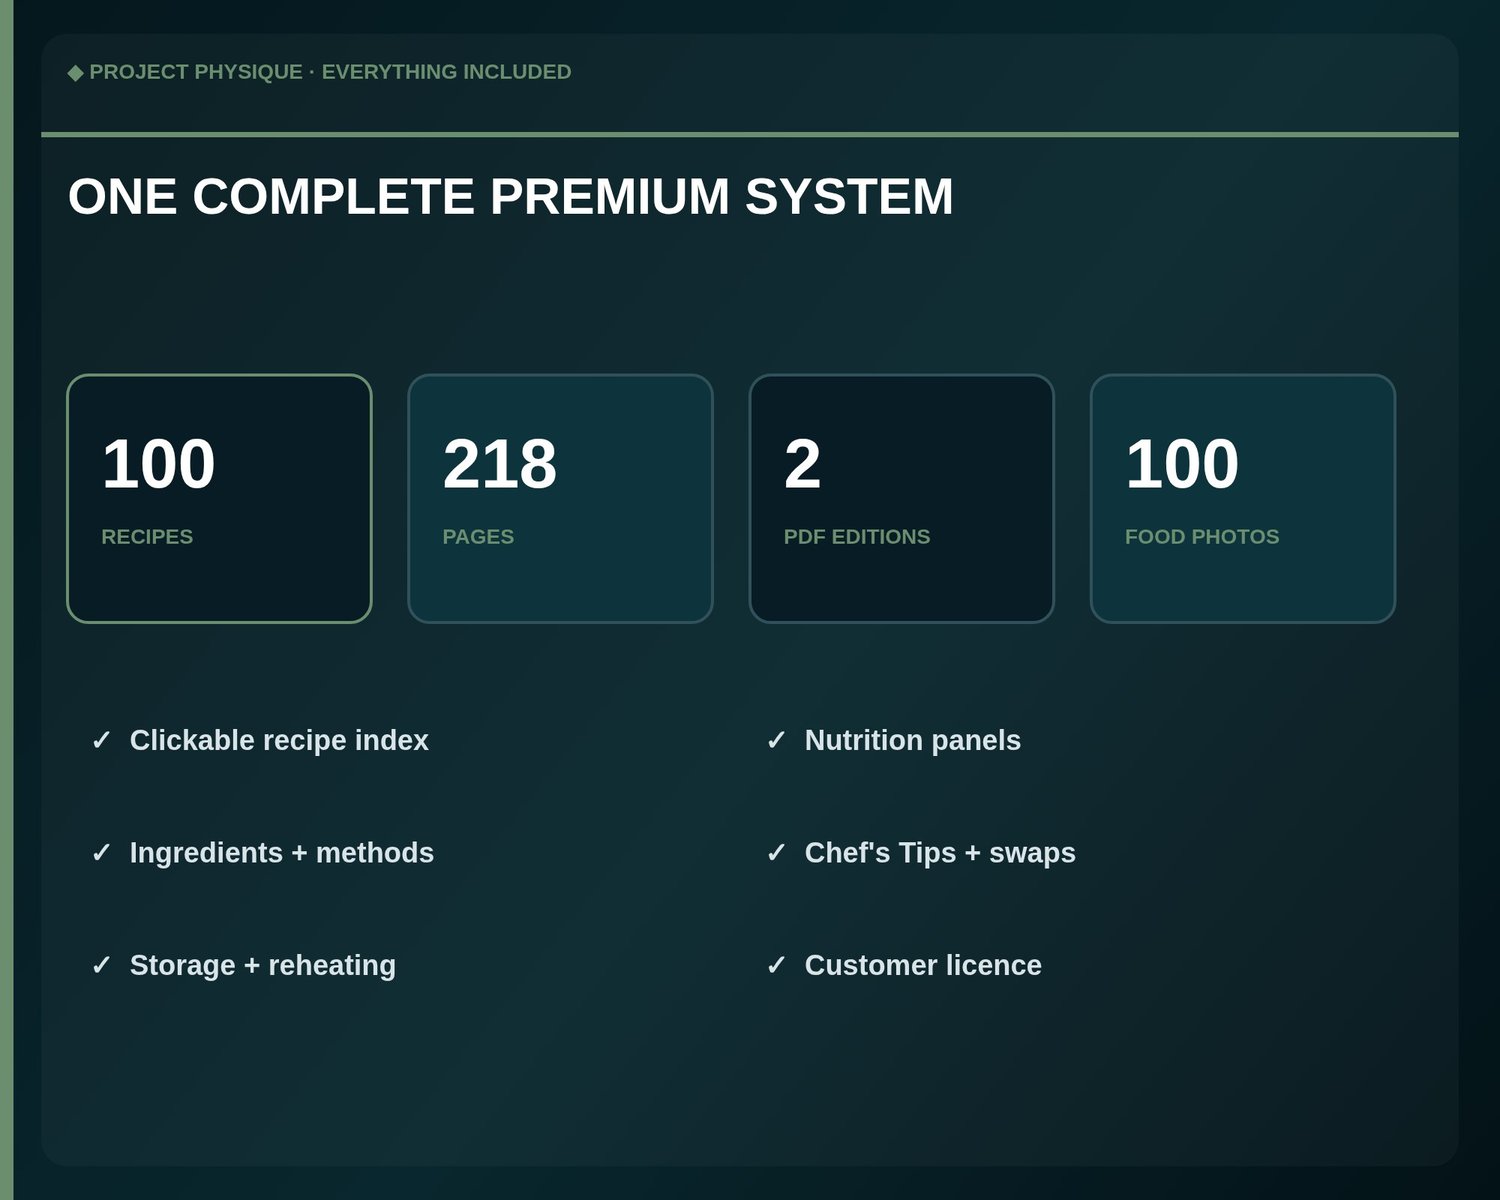Select the 'Storage + reheating' text

point(263,965)
